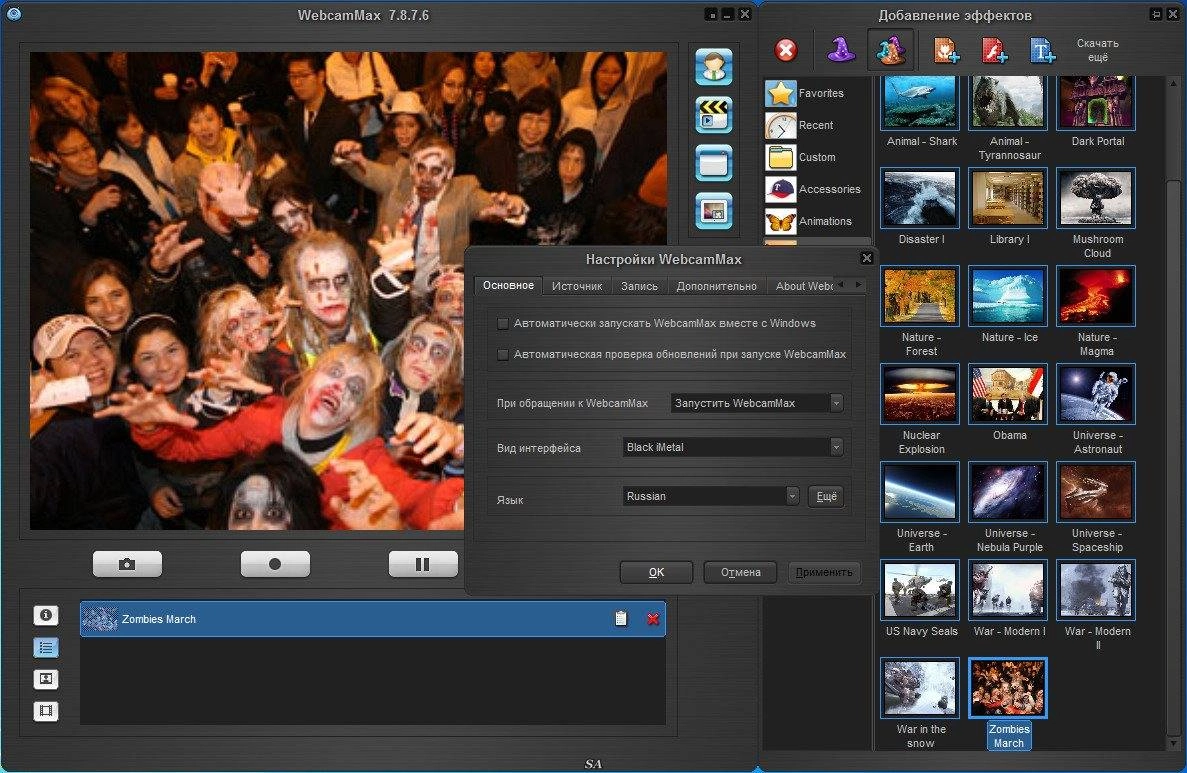Viewport: 1187px width, 773px height.
Task: Click the picture gallery icon on the left
Action: coord(45,679)
